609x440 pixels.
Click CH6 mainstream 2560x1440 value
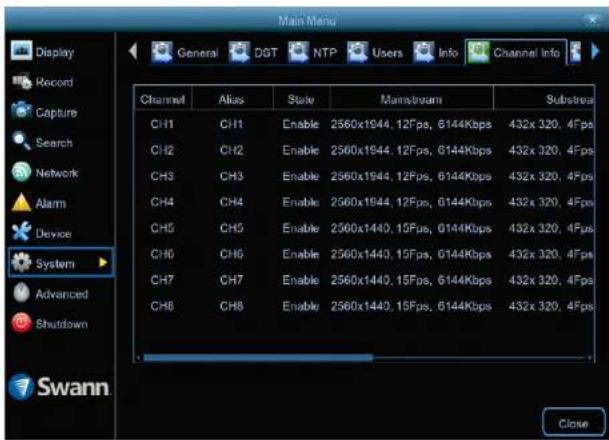pyautogui.click(x=411, y=254)
